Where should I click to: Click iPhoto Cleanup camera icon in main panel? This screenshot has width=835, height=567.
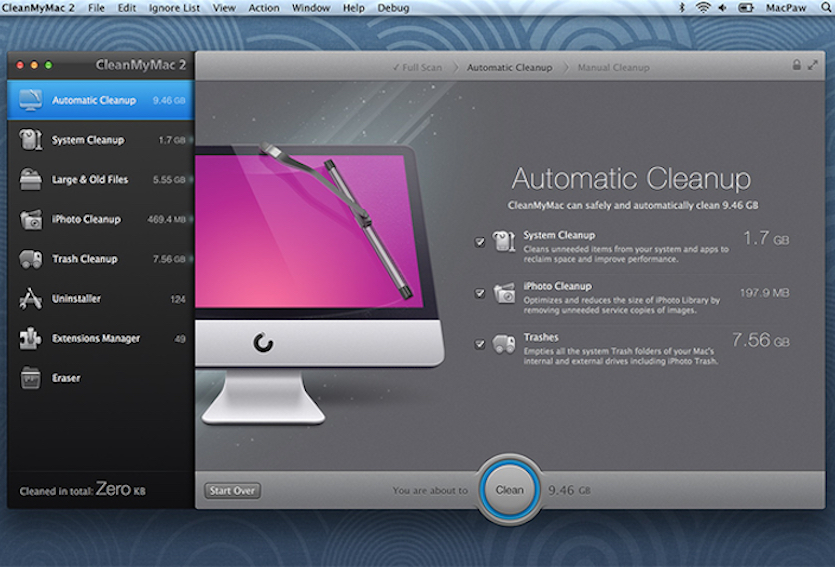tap(504, 292)
